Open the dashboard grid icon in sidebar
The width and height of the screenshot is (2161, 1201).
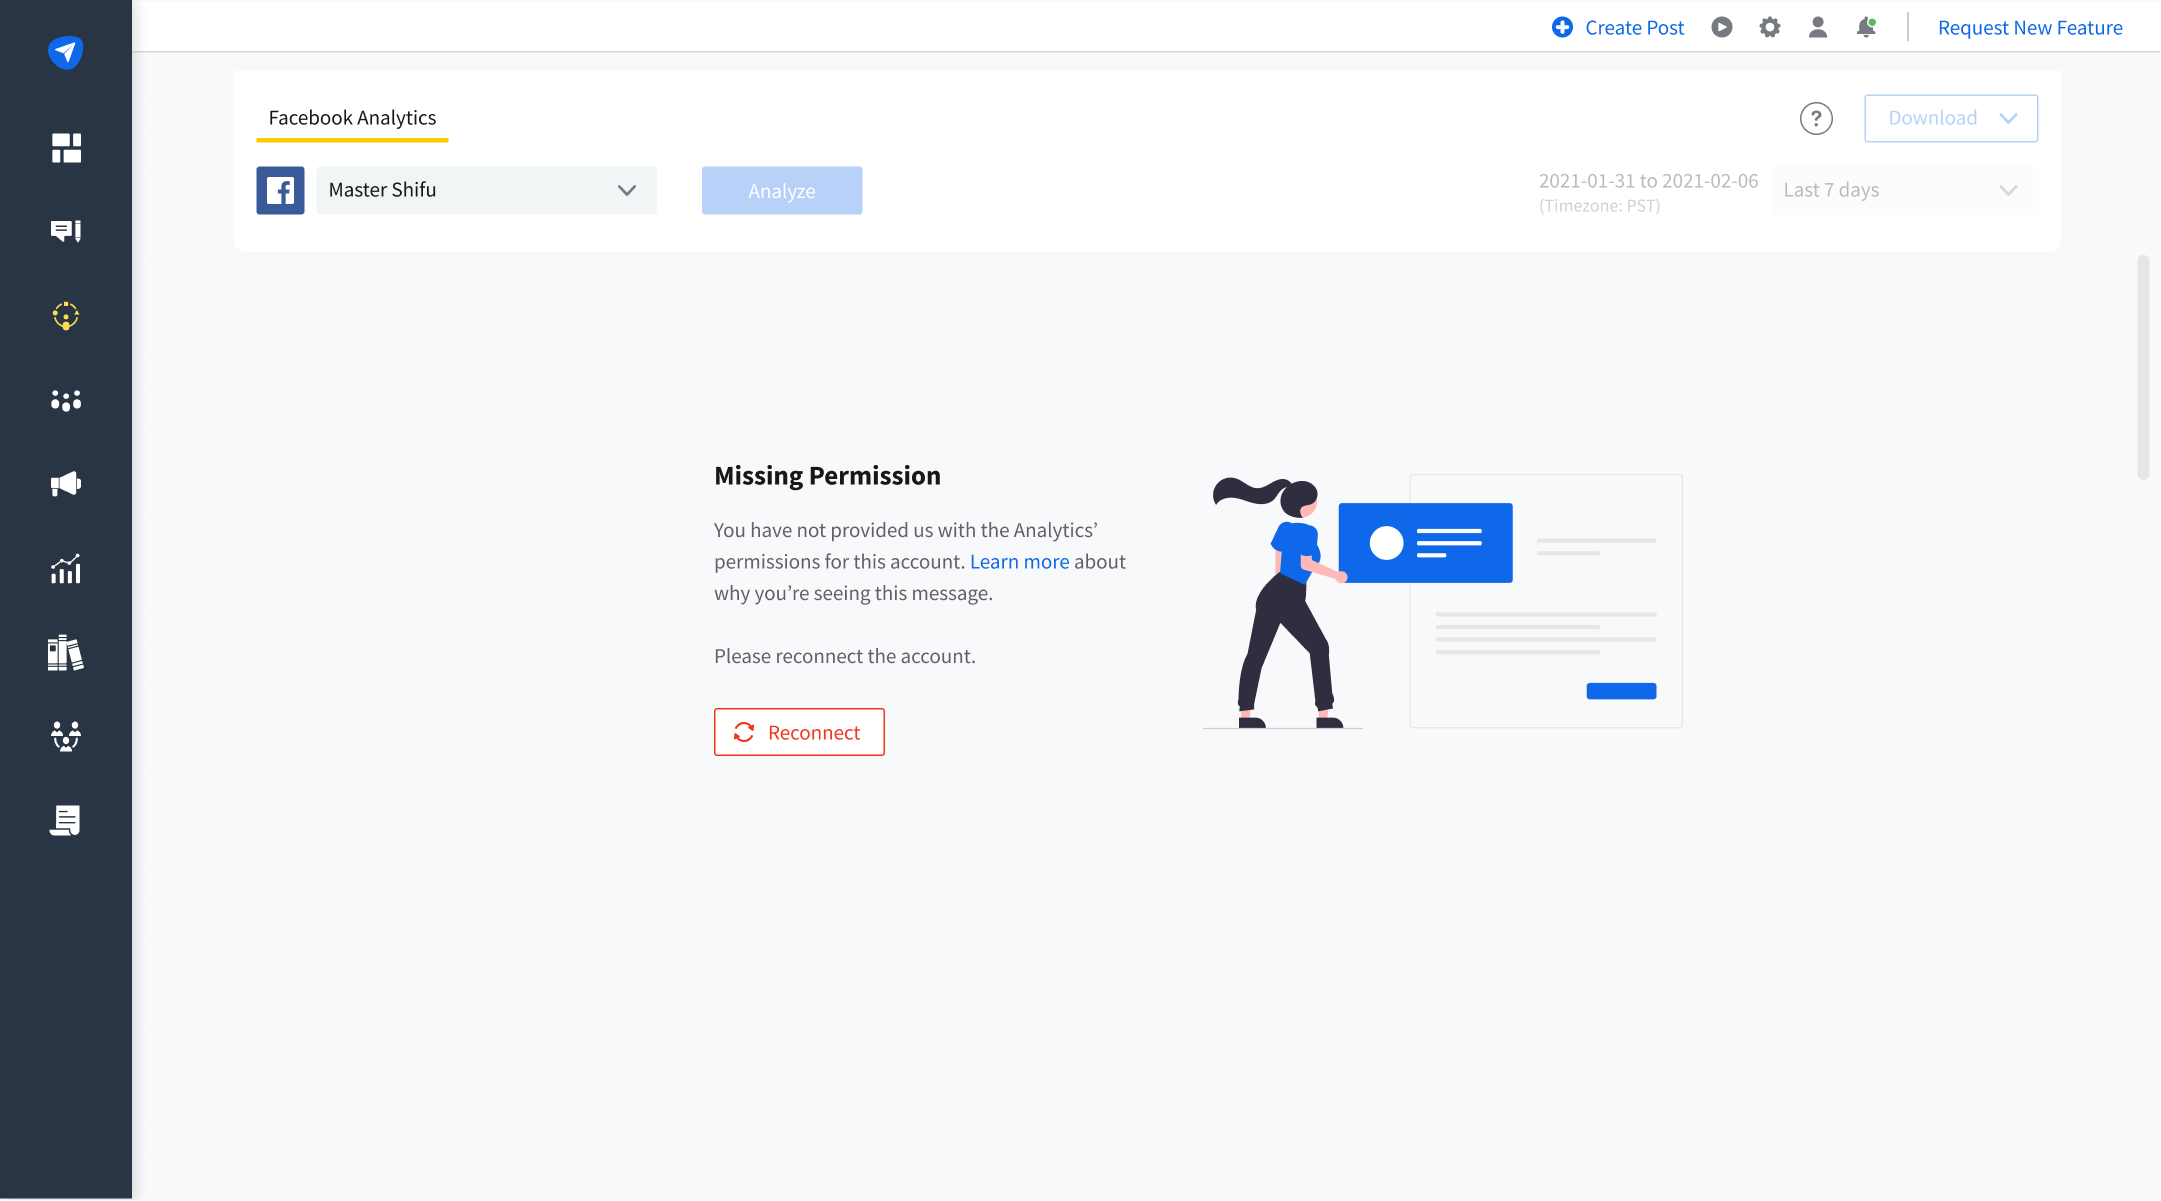pyautogui.click(x=66, y=148)
